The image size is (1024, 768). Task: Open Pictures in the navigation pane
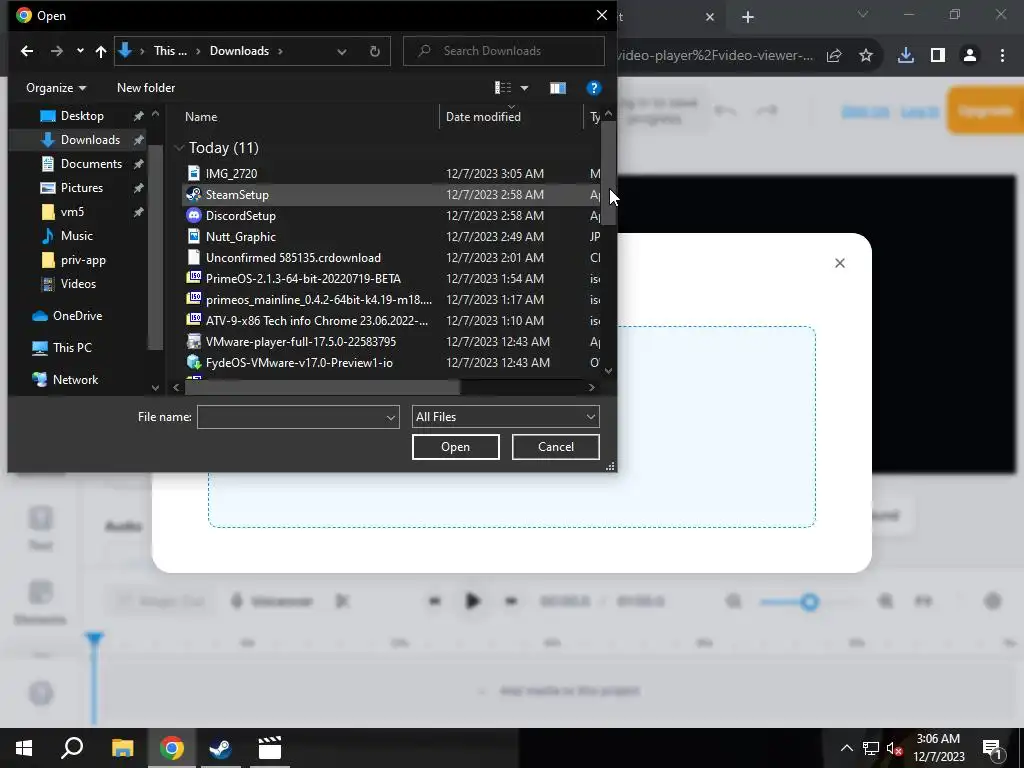pos(82,188)
